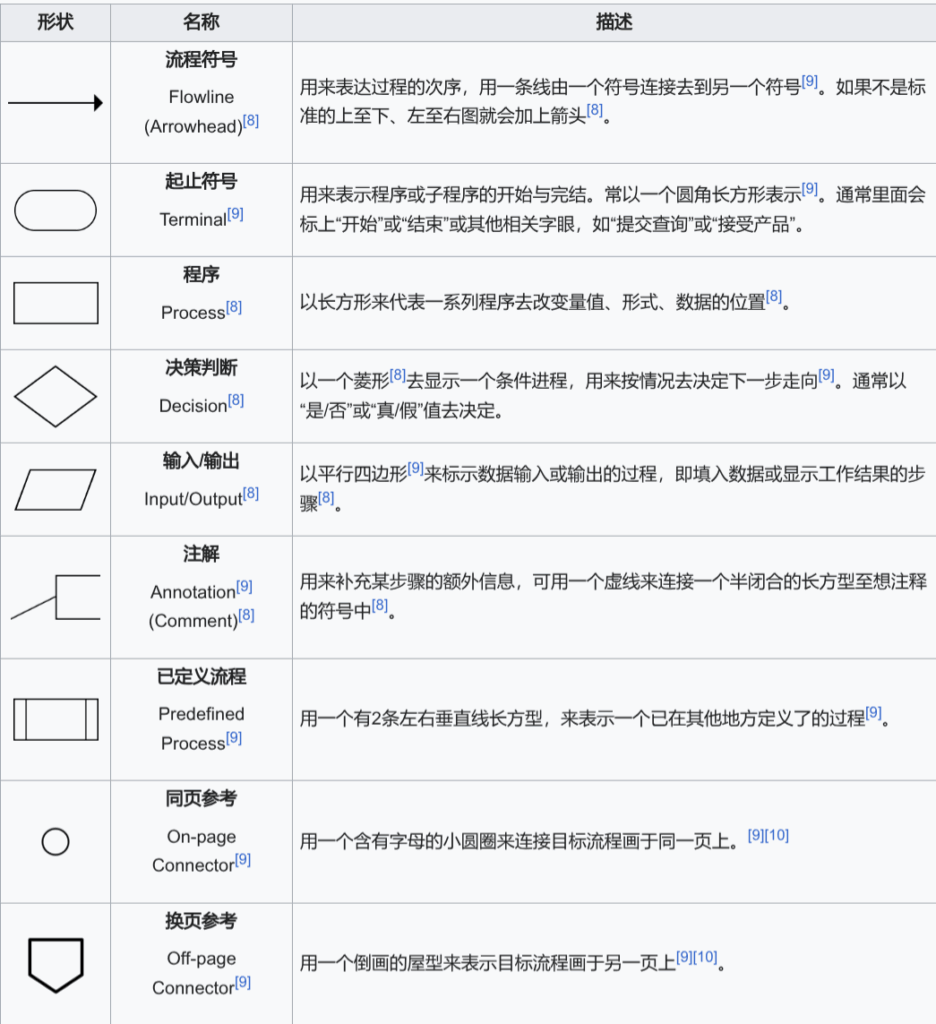This screenshot has height=1024, width=936.
Task: Click the Flowline English label
Action: pos(201,97)
